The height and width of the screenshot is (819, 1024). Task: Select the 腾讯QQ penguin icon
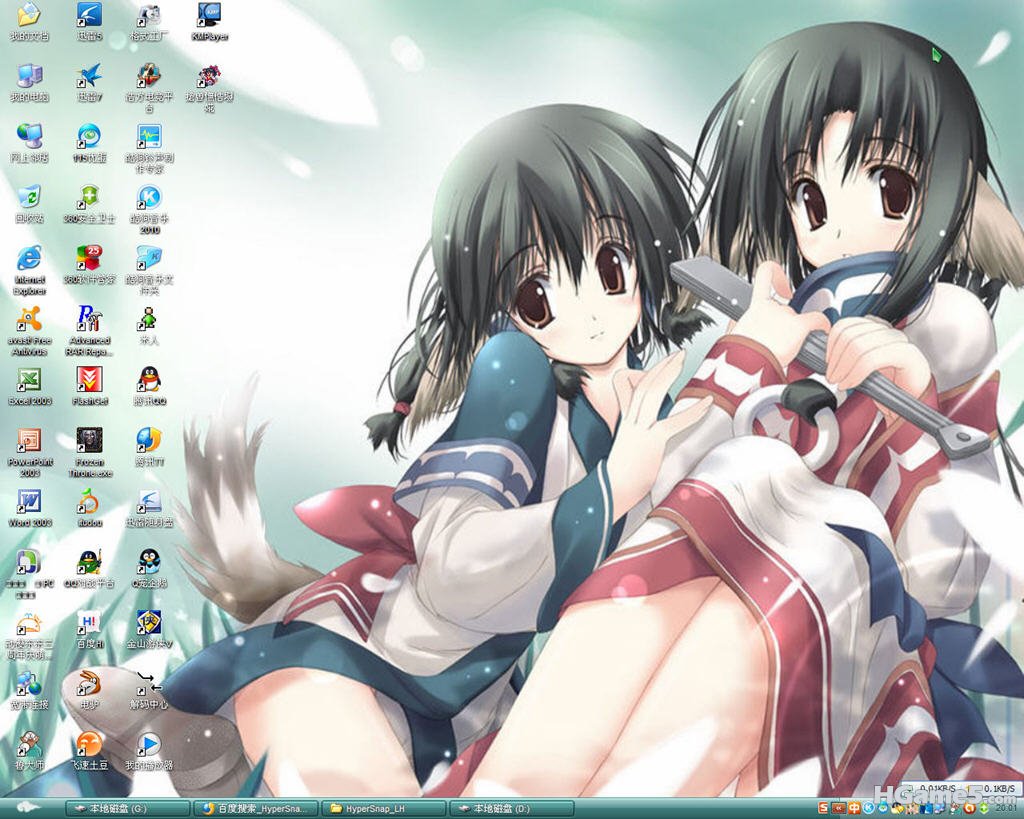click(x=149, y=380)
